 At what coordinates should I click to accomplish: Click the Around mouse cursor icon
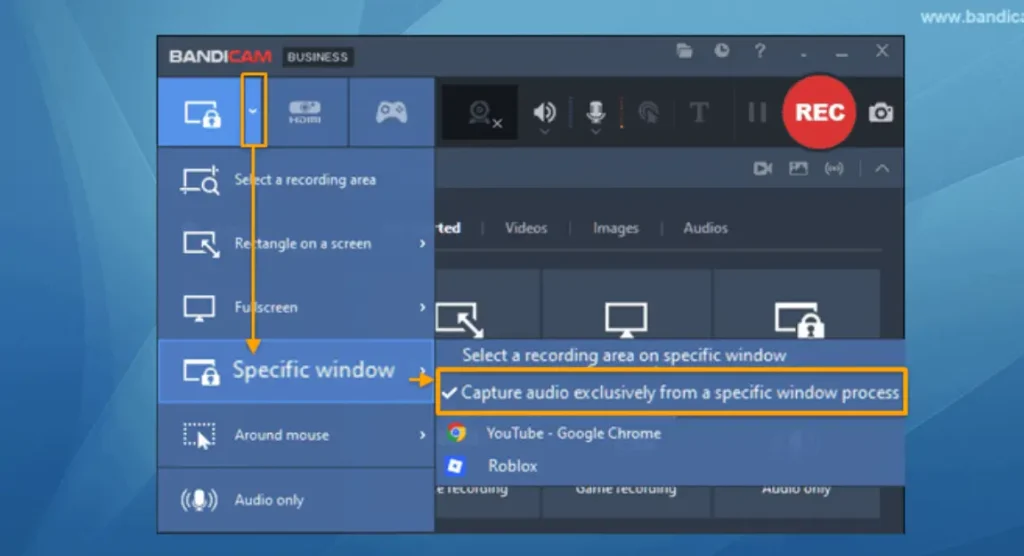tap(199, 435)
